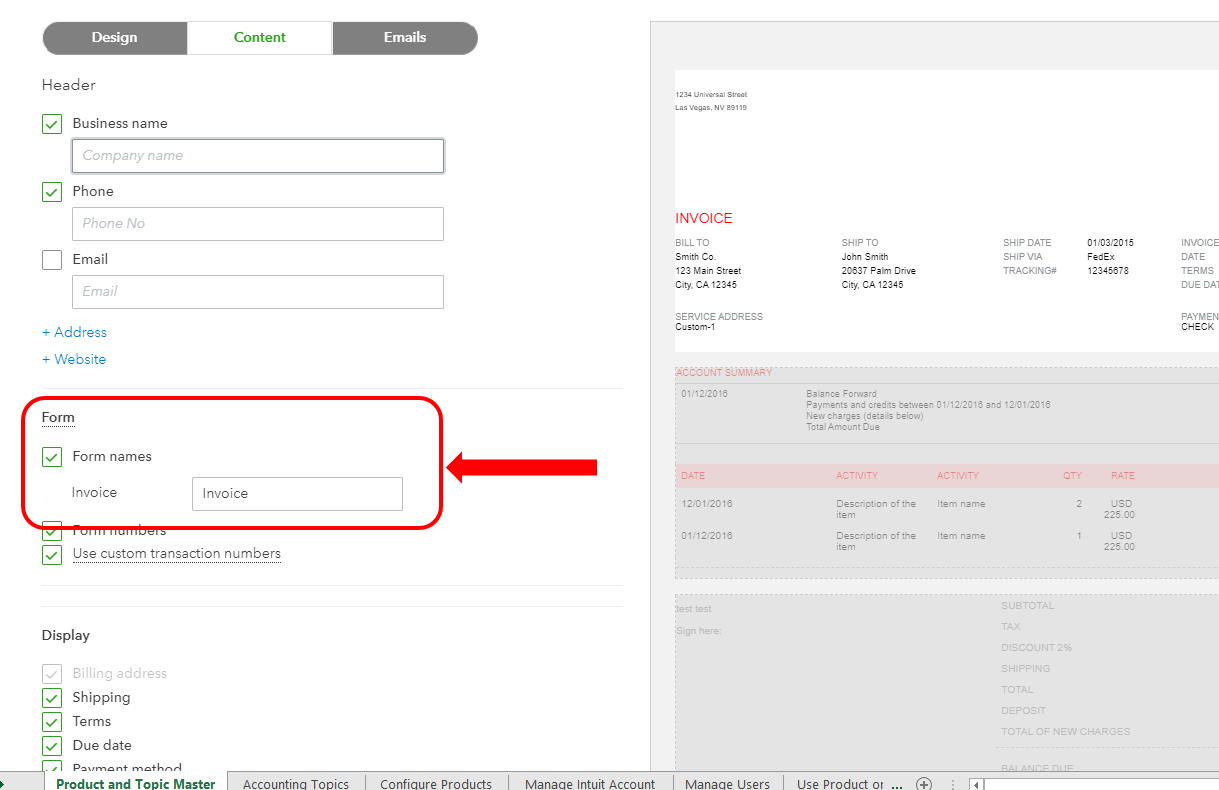Uncheck the Phone checkbox

(x=51, y=191)
